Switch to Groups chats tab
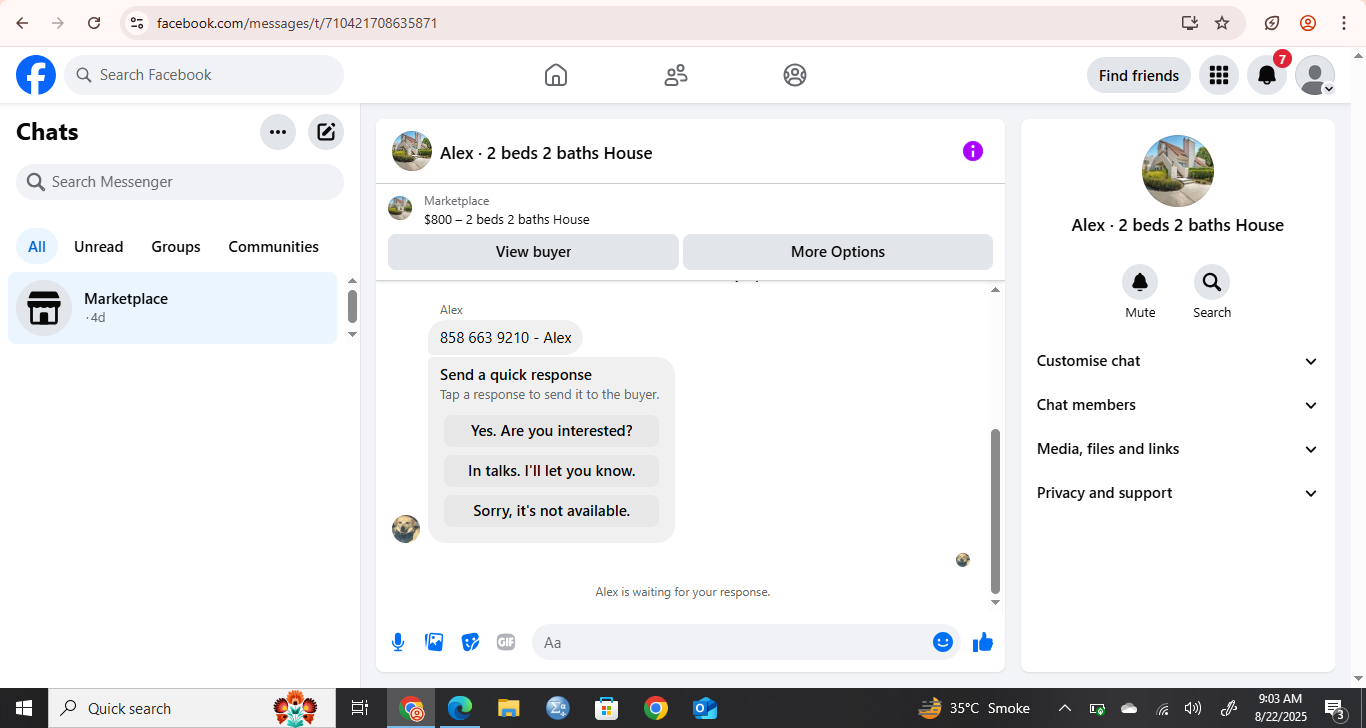 176,247
